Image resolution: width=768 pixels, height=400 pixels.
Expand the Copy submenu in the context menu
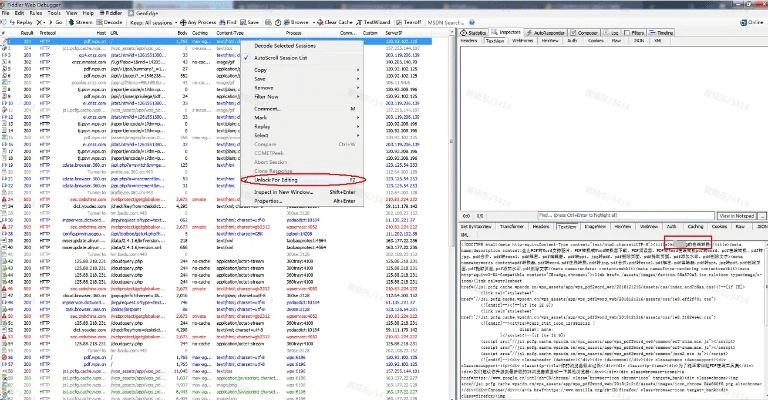coord(261,70)
